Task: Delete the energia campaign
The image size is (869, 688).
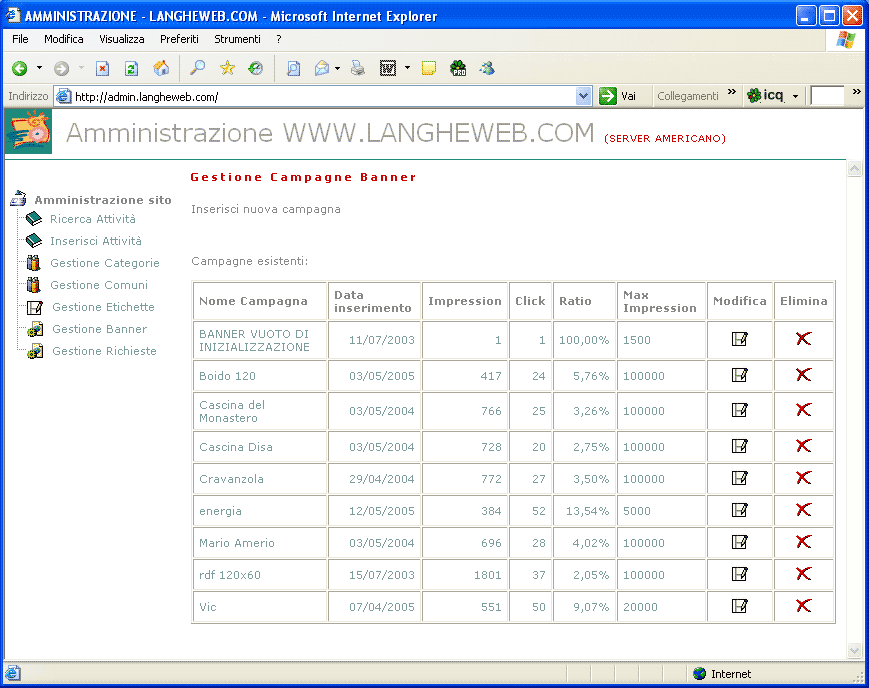Action: point(804,510)
